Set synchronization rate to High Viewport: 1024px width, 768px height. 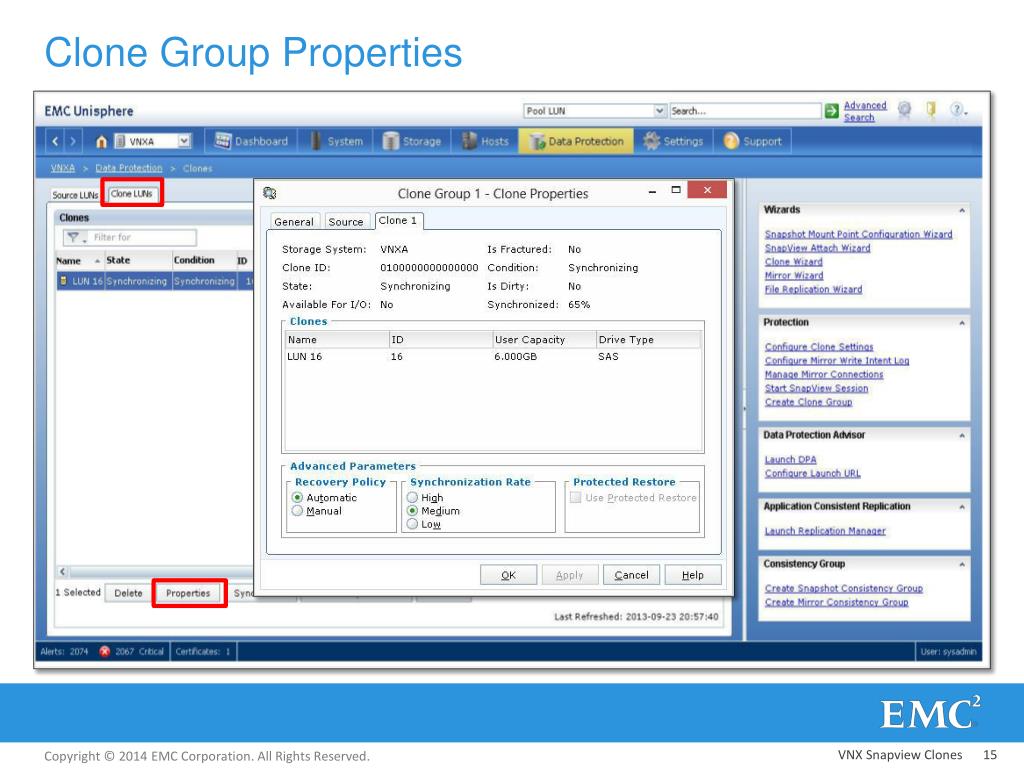tap(412, 498)
